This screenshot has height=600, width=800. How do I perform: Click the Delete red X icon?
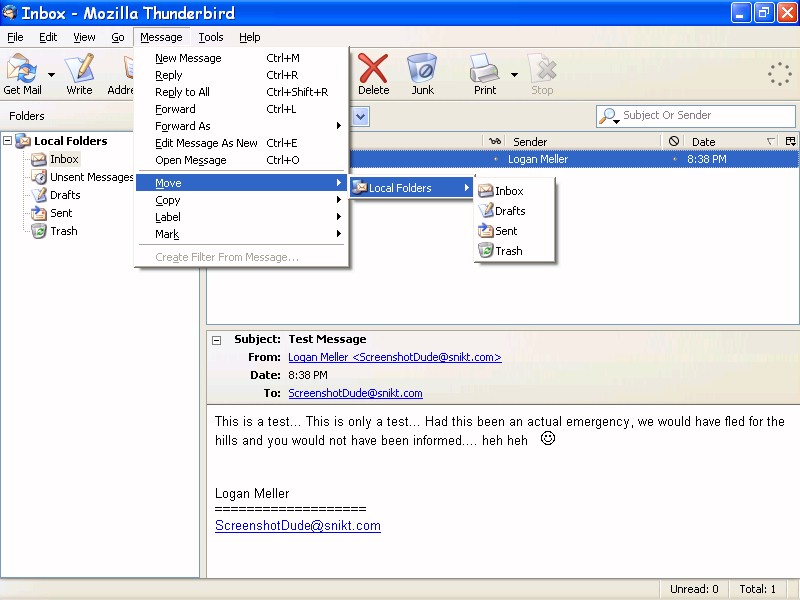[373, 69]
